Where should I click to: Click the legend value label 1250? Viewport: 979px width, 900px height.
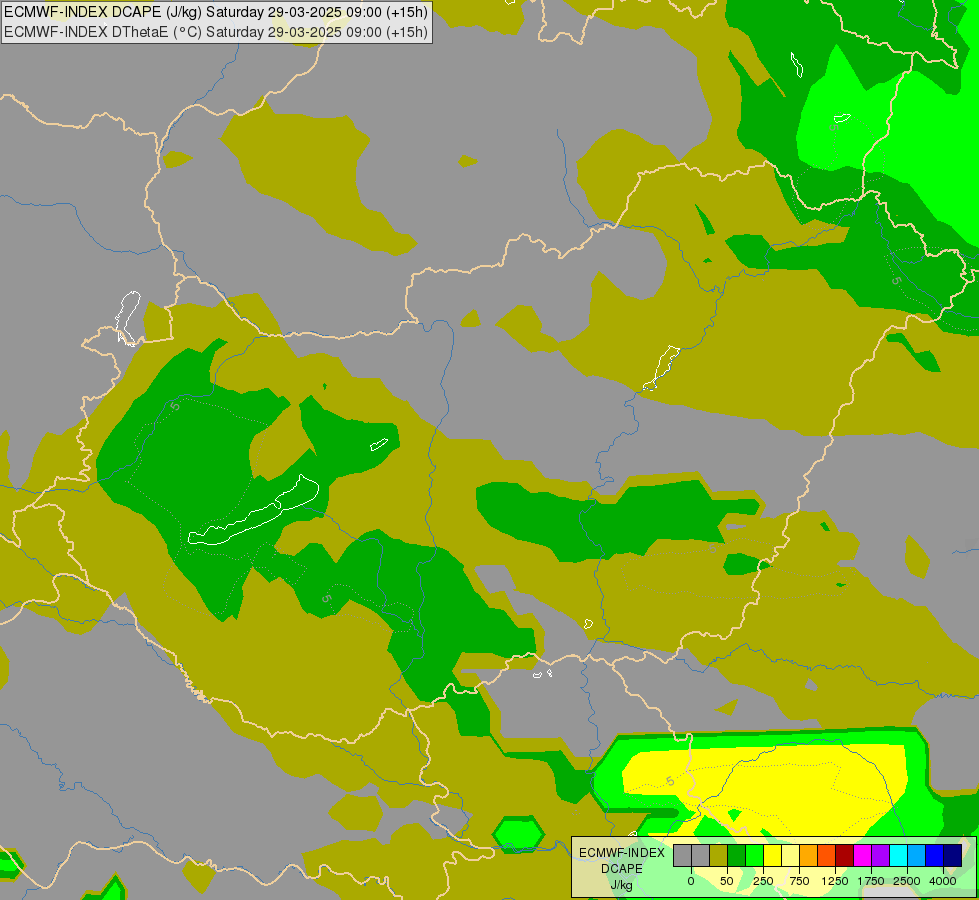pyautogui.click(x=835, y=881)
